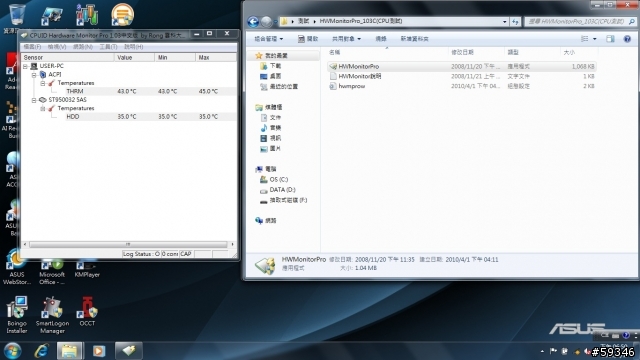Open the address bar history dropdown
Image resolution: width=640 pixels, height=360 pixels.
[x=505, y=22]
